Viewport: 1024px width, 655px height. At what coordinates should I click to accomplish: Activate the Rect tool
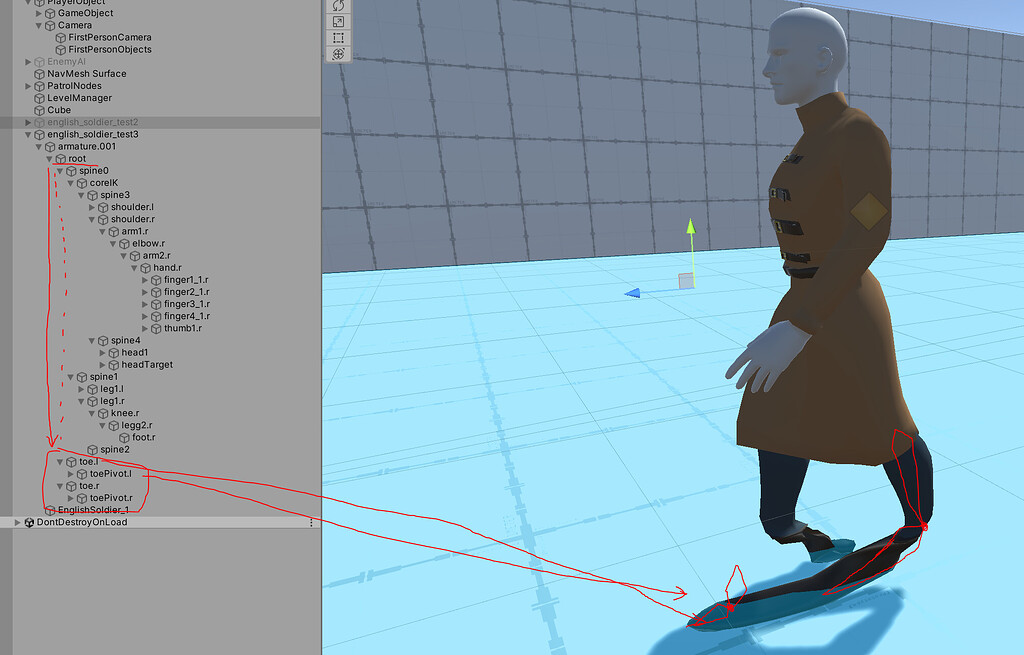point(338,38)
